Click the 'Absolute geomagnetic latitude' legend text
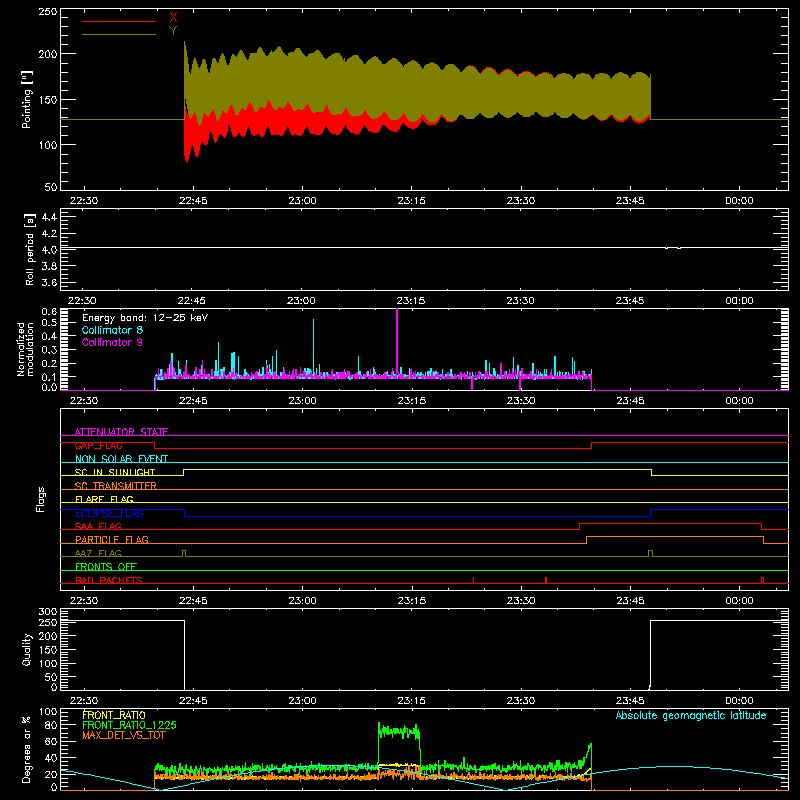This screenshot has width=800, height=800. pos(691,715)
